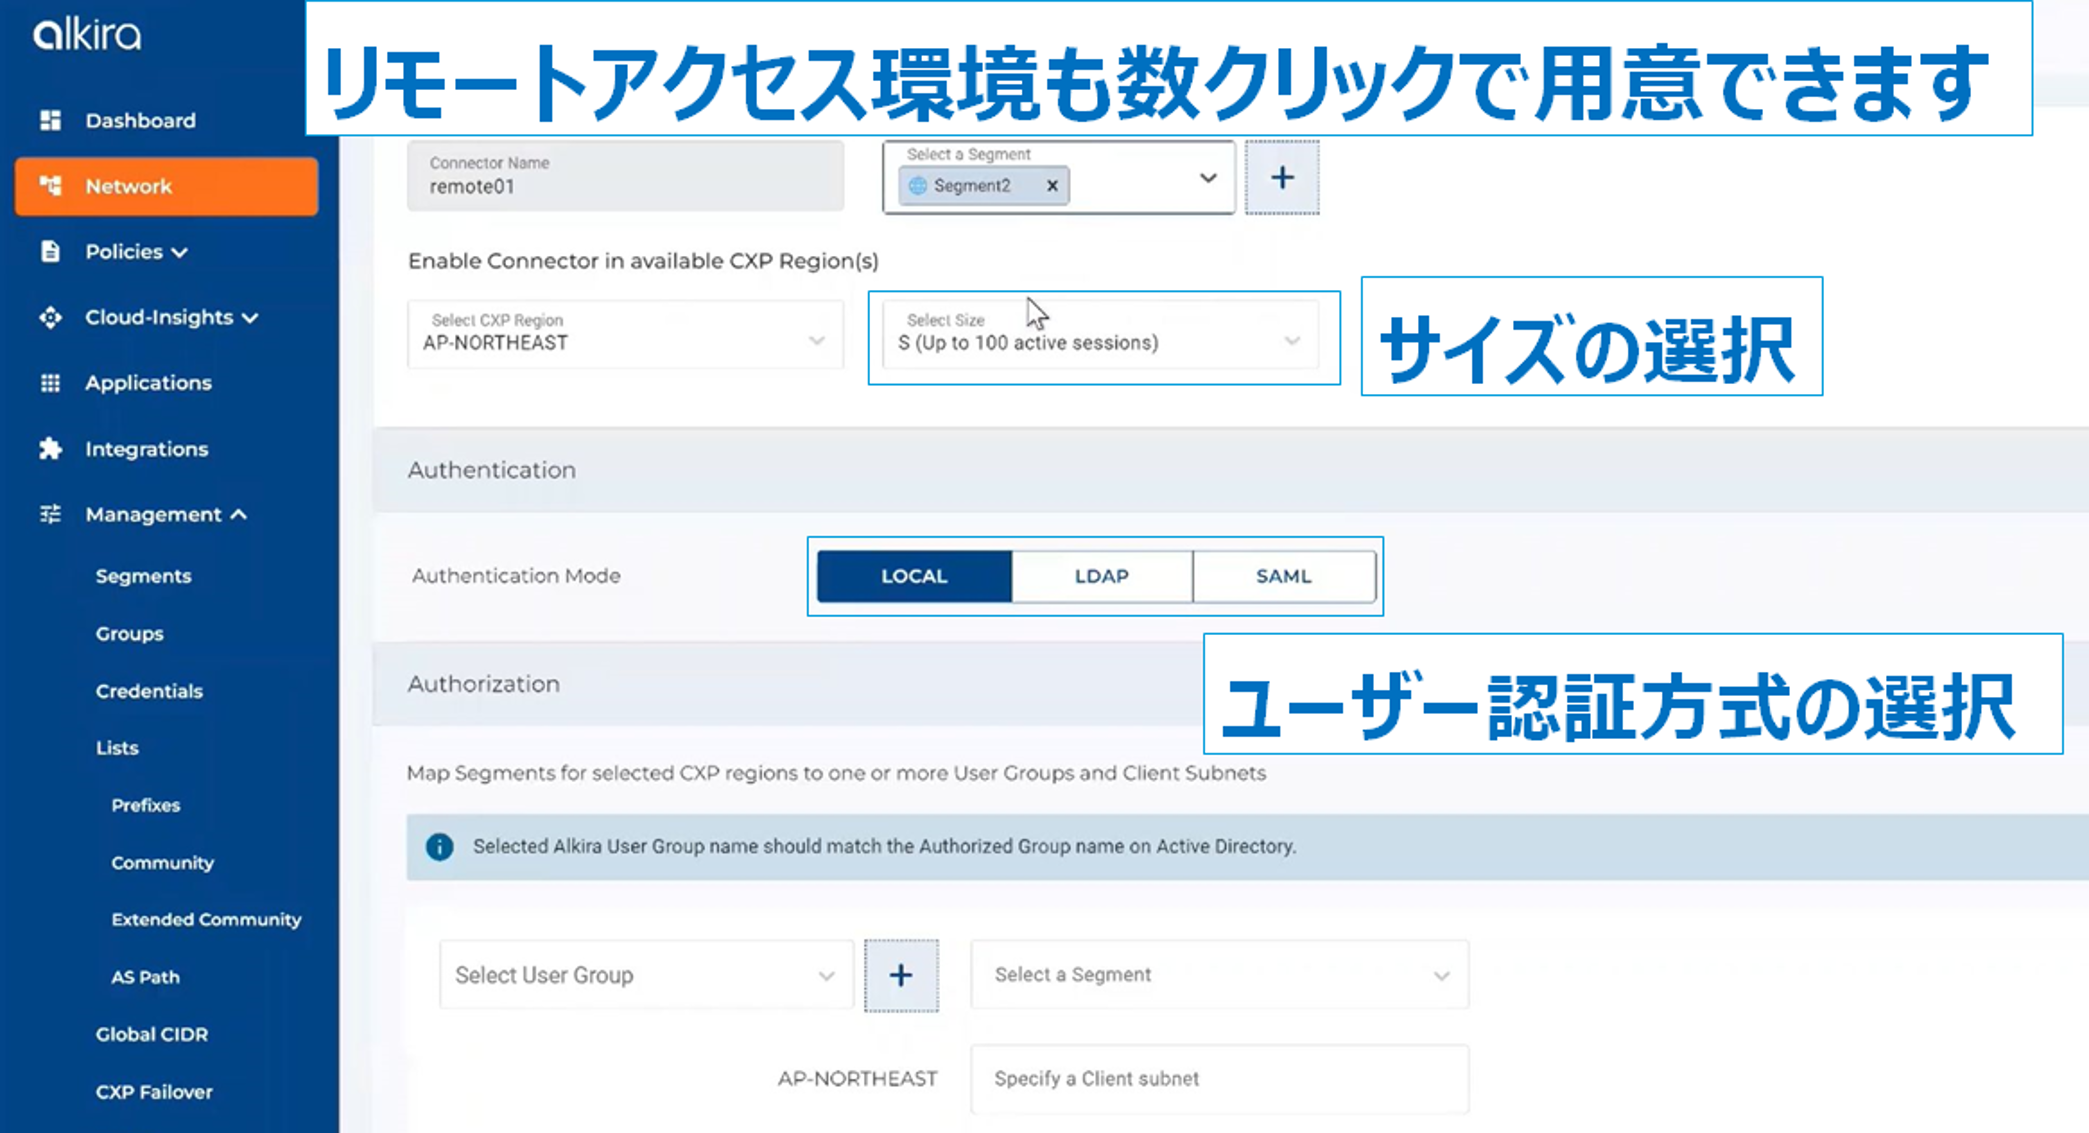Select LOCAL authentication mode
Viewport: 2089px width, 1133px height.
(x=914, y=576)
